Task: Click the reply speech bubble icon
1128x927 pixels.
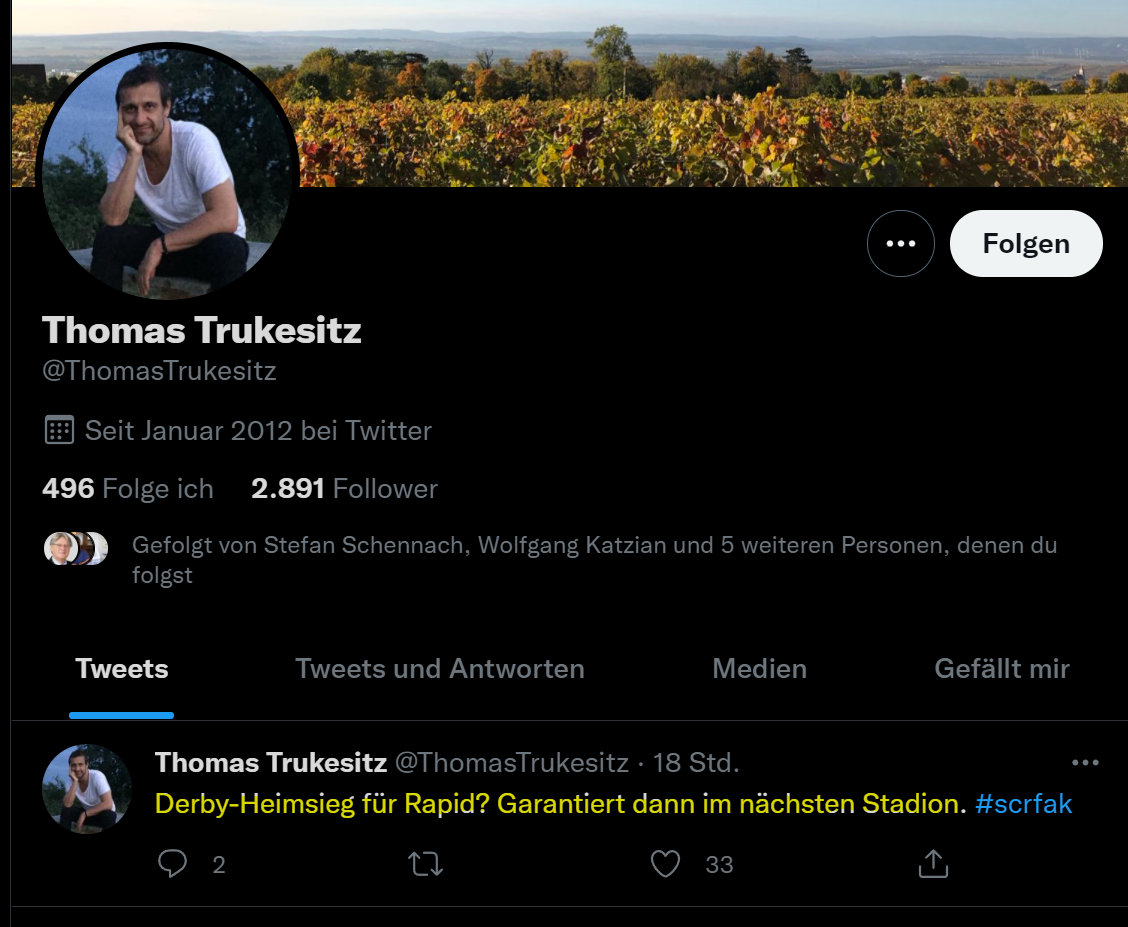Action: click(x=173, y=864)
